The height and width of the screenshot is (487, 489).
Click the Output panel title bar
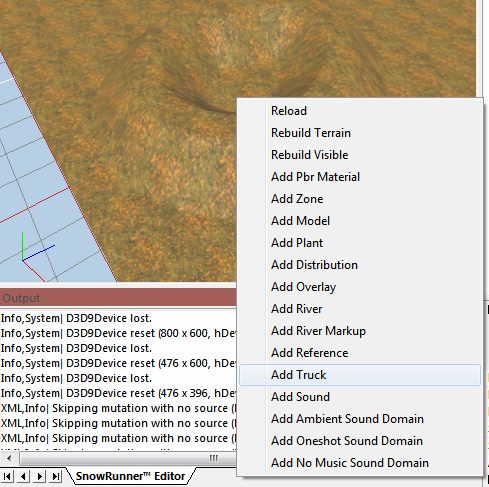(118, 298)
